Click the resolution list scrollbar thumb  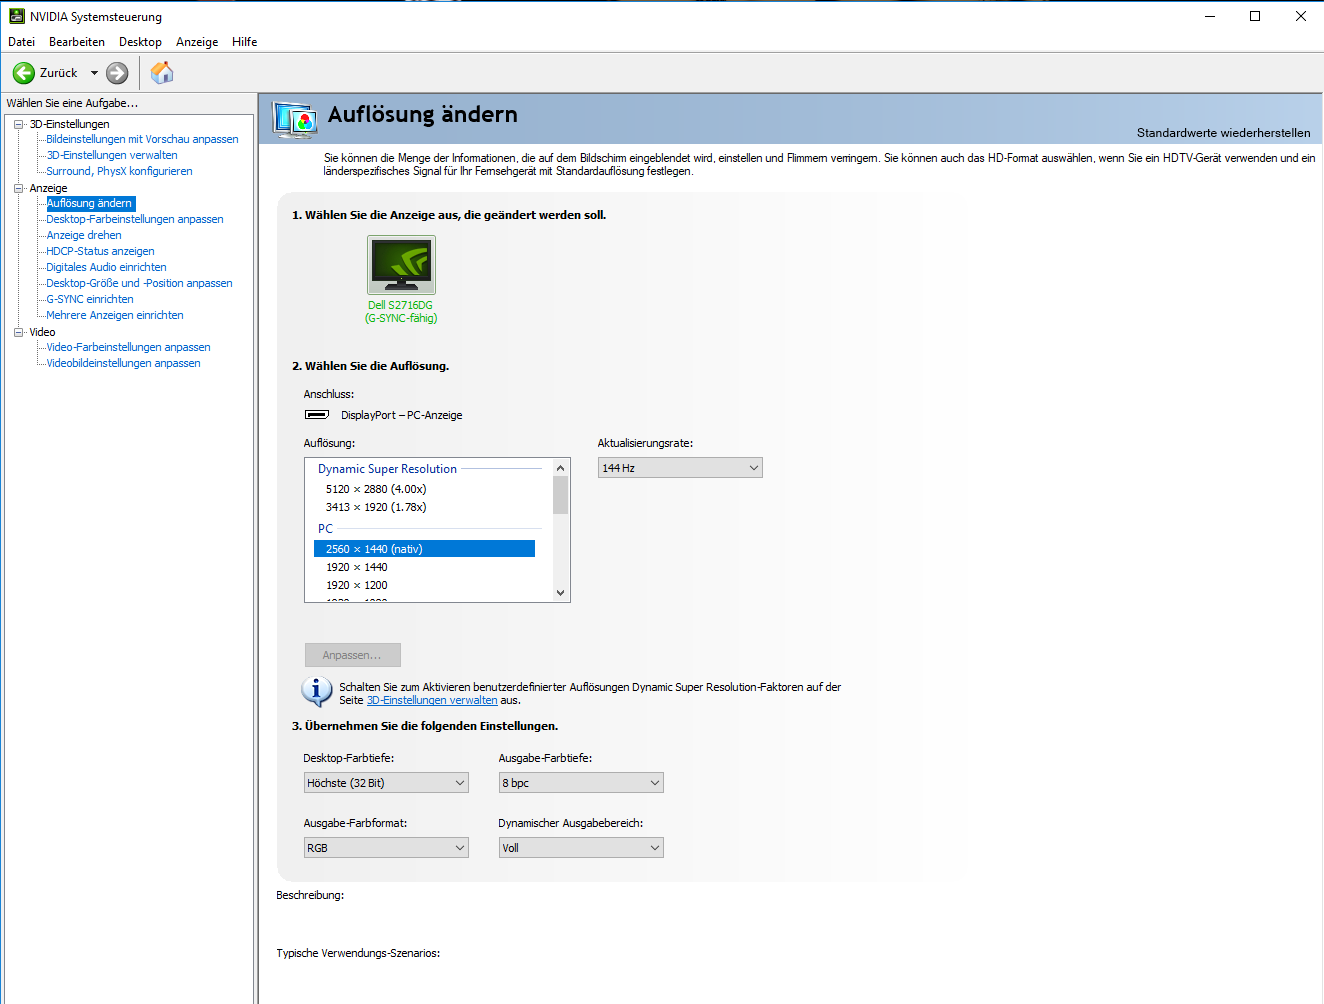(x=560, y=495)
